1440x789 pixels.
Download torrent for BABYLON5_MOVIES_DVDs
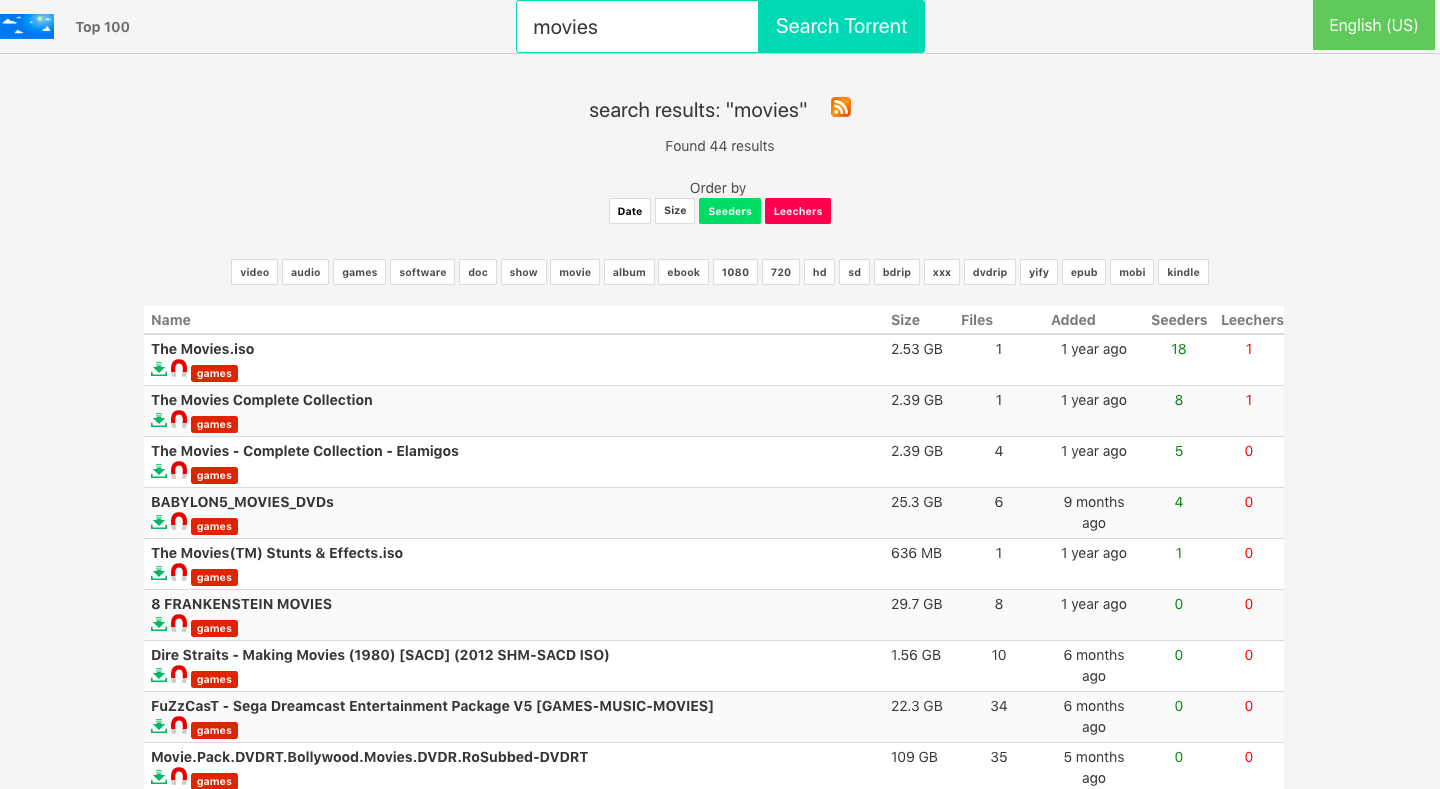coord(159,522)
